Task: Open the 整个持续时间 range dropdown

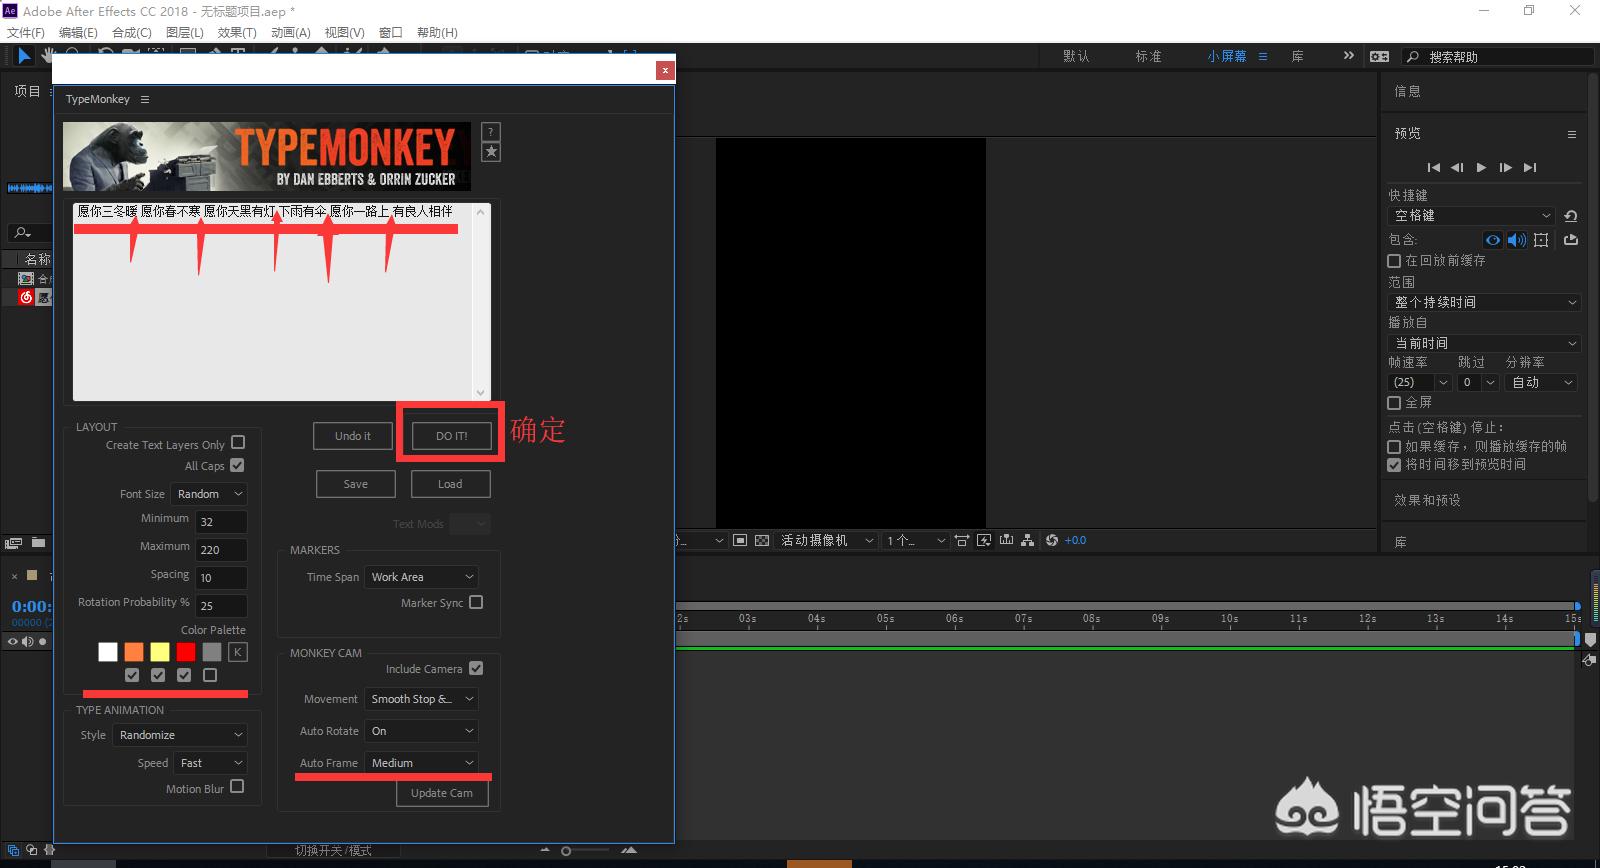Action: 1484,302
